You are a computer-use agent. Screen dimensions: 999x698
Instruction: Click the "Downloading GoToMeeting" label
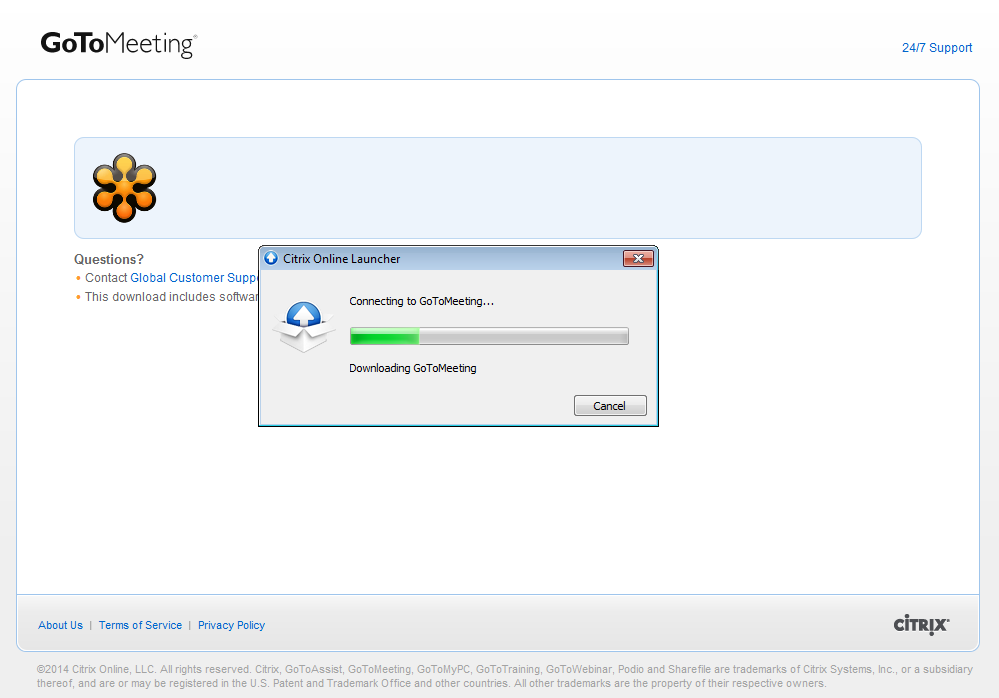click(412, 368)
